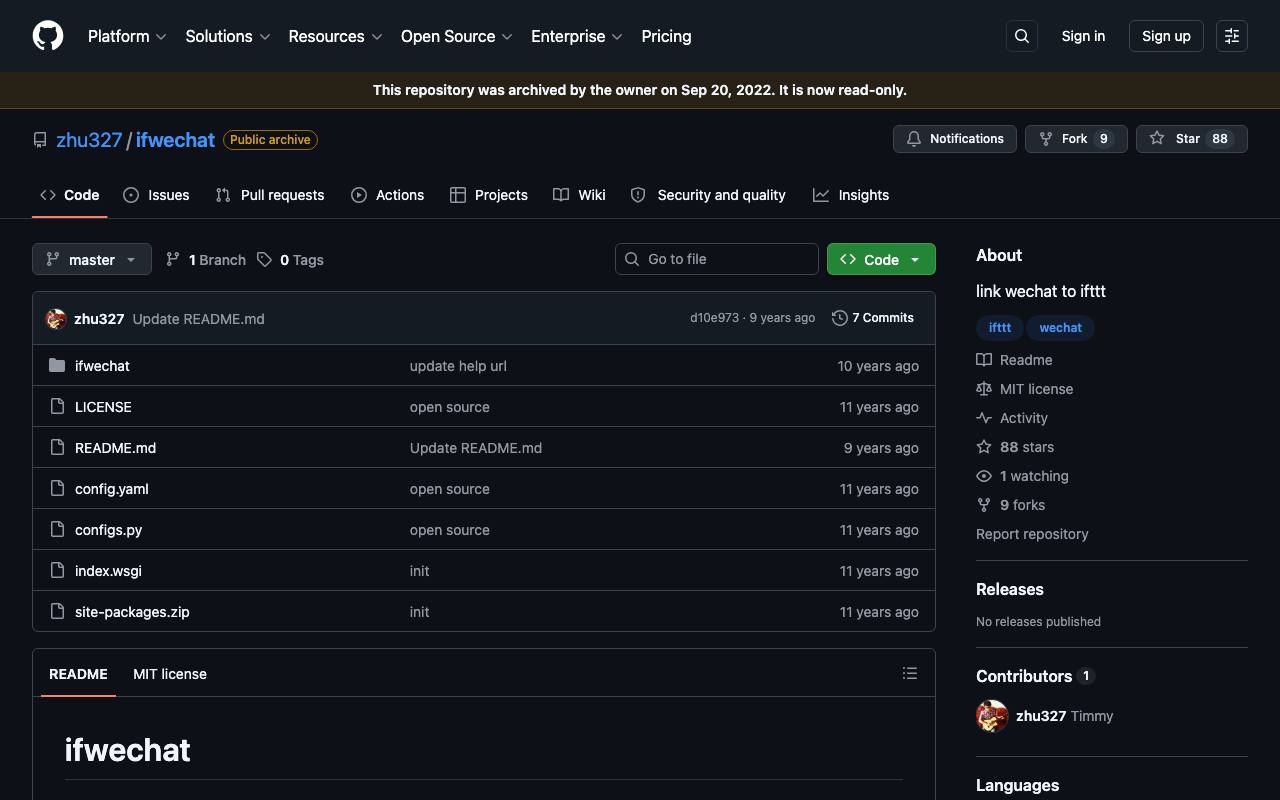
Task: Click the scales icon beside MIT license
Action: pos(984,389)
